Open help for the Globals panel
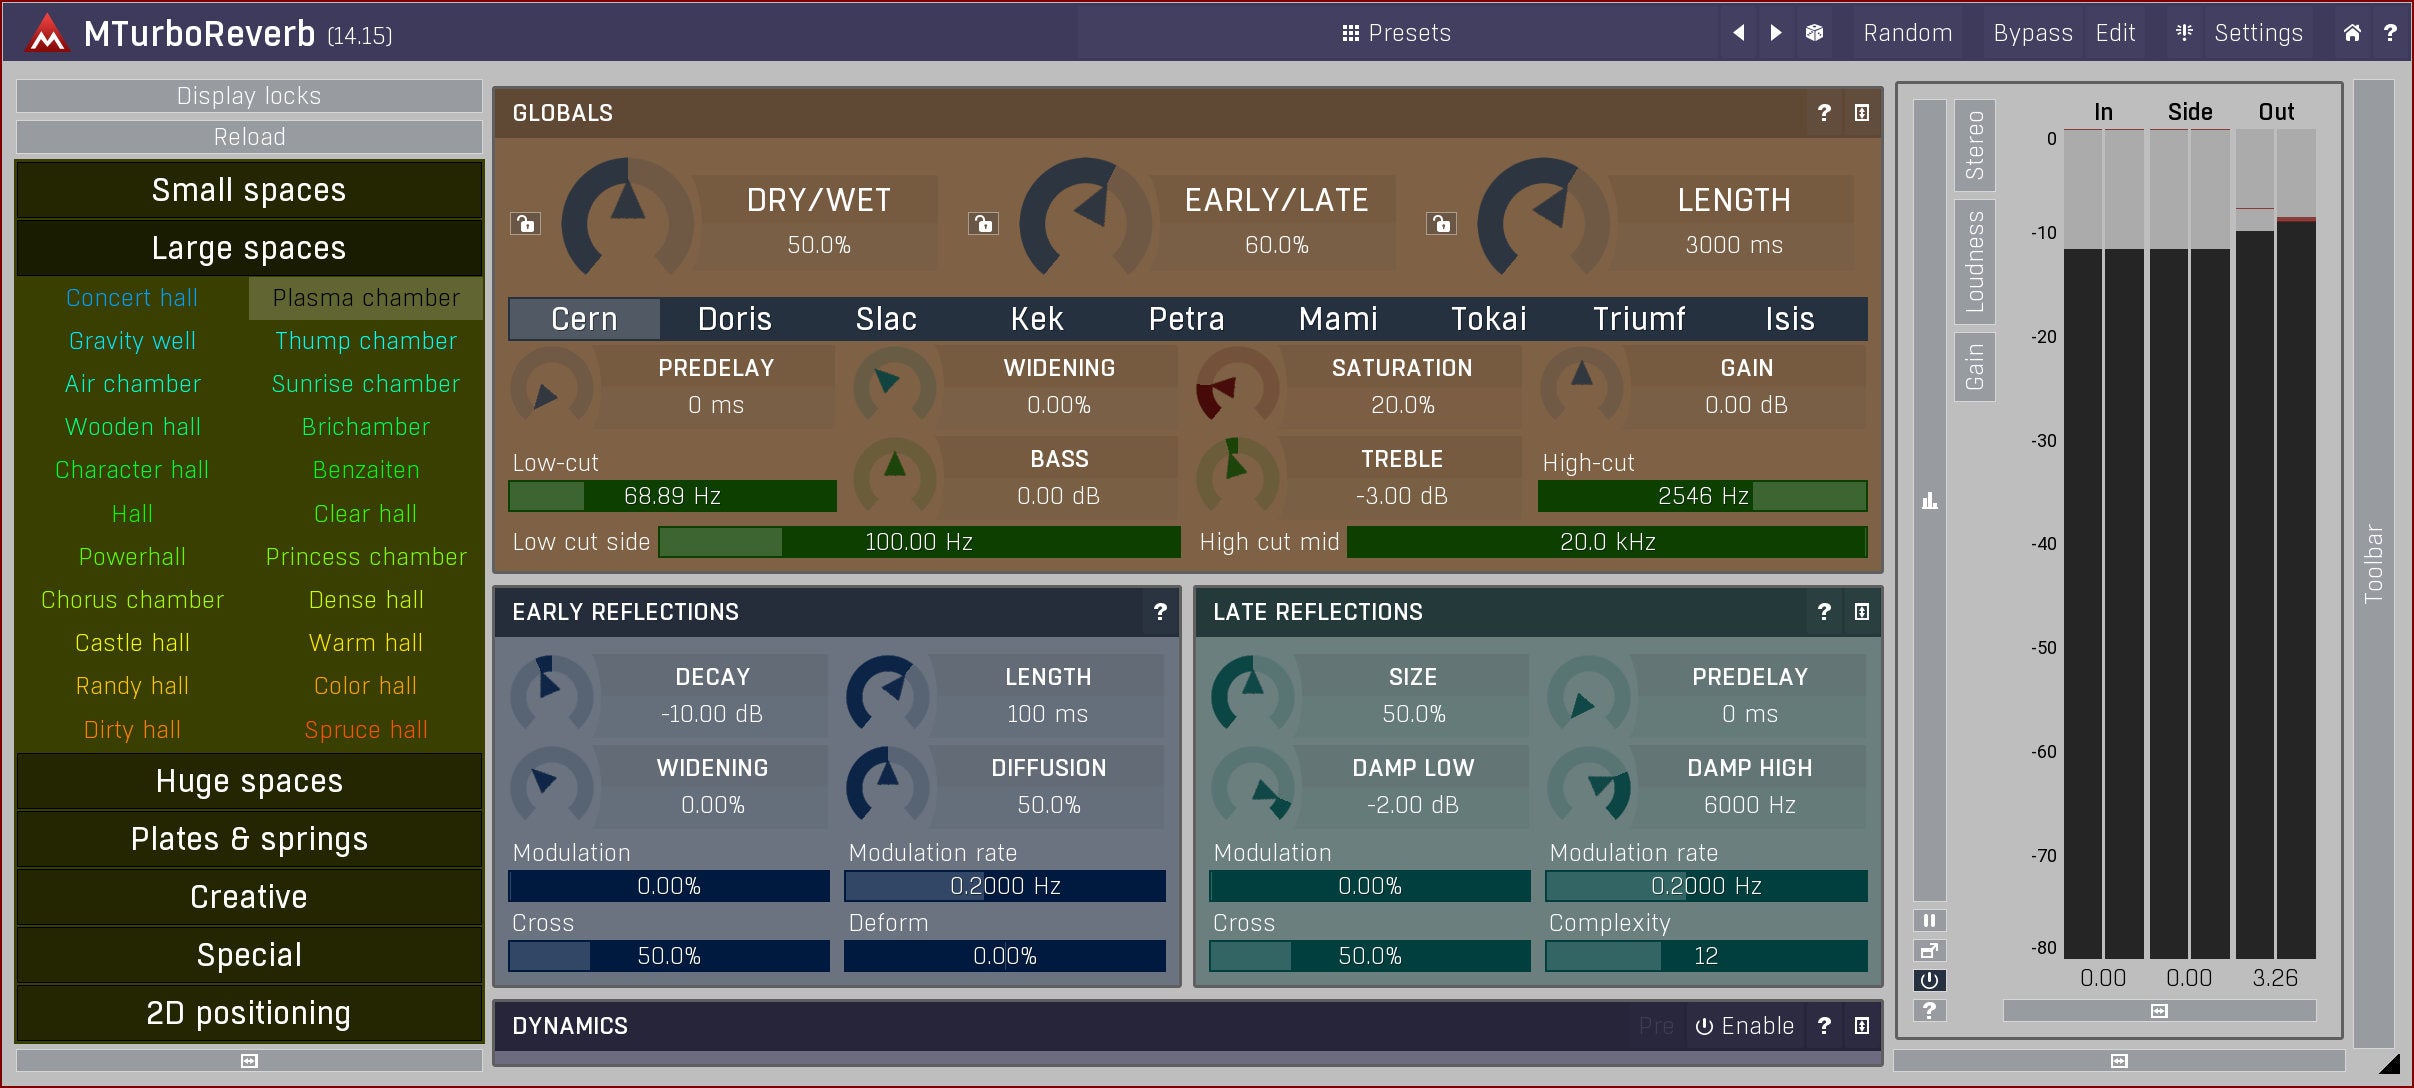The image size is (2414, 1088). point(1823,113)
